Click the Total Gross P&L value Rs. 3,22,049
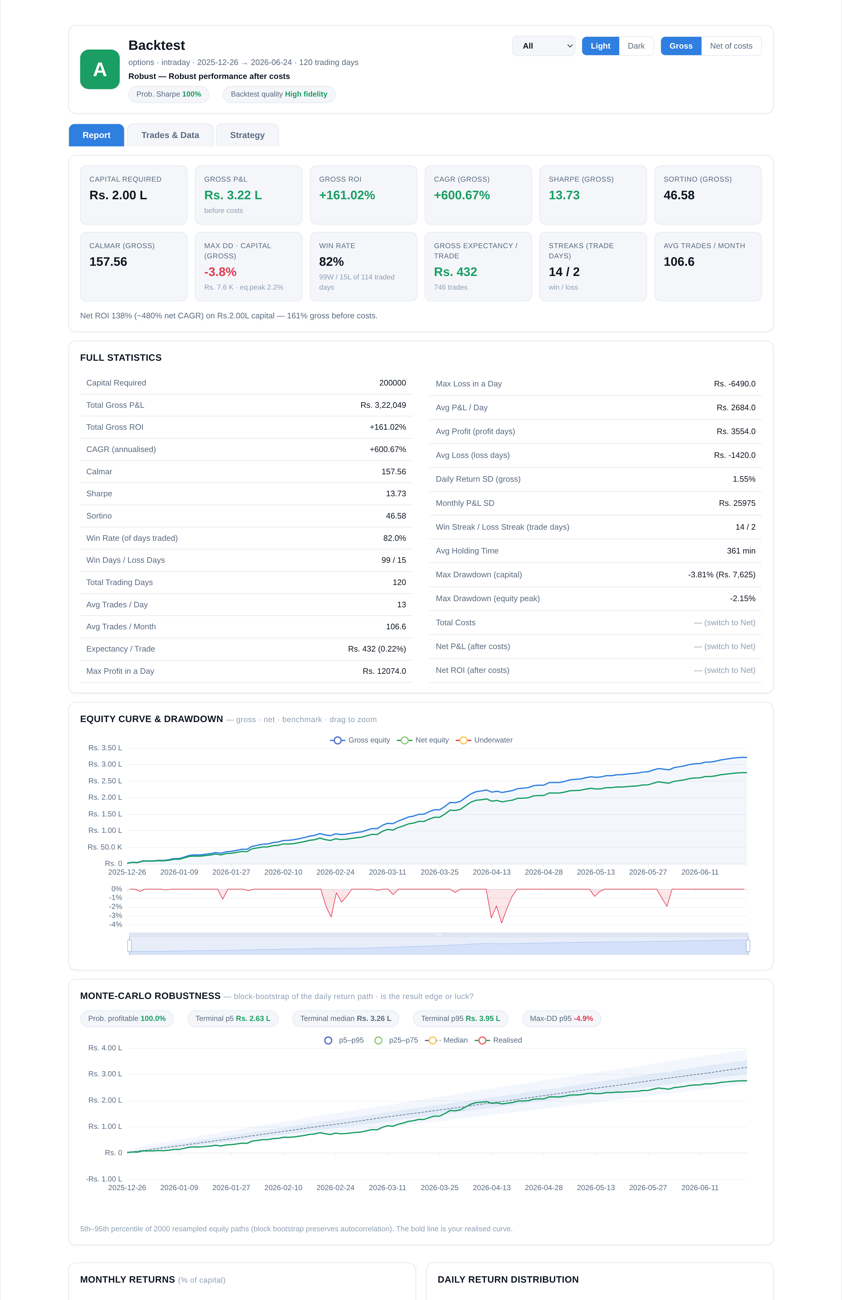 tap(383, 405)
